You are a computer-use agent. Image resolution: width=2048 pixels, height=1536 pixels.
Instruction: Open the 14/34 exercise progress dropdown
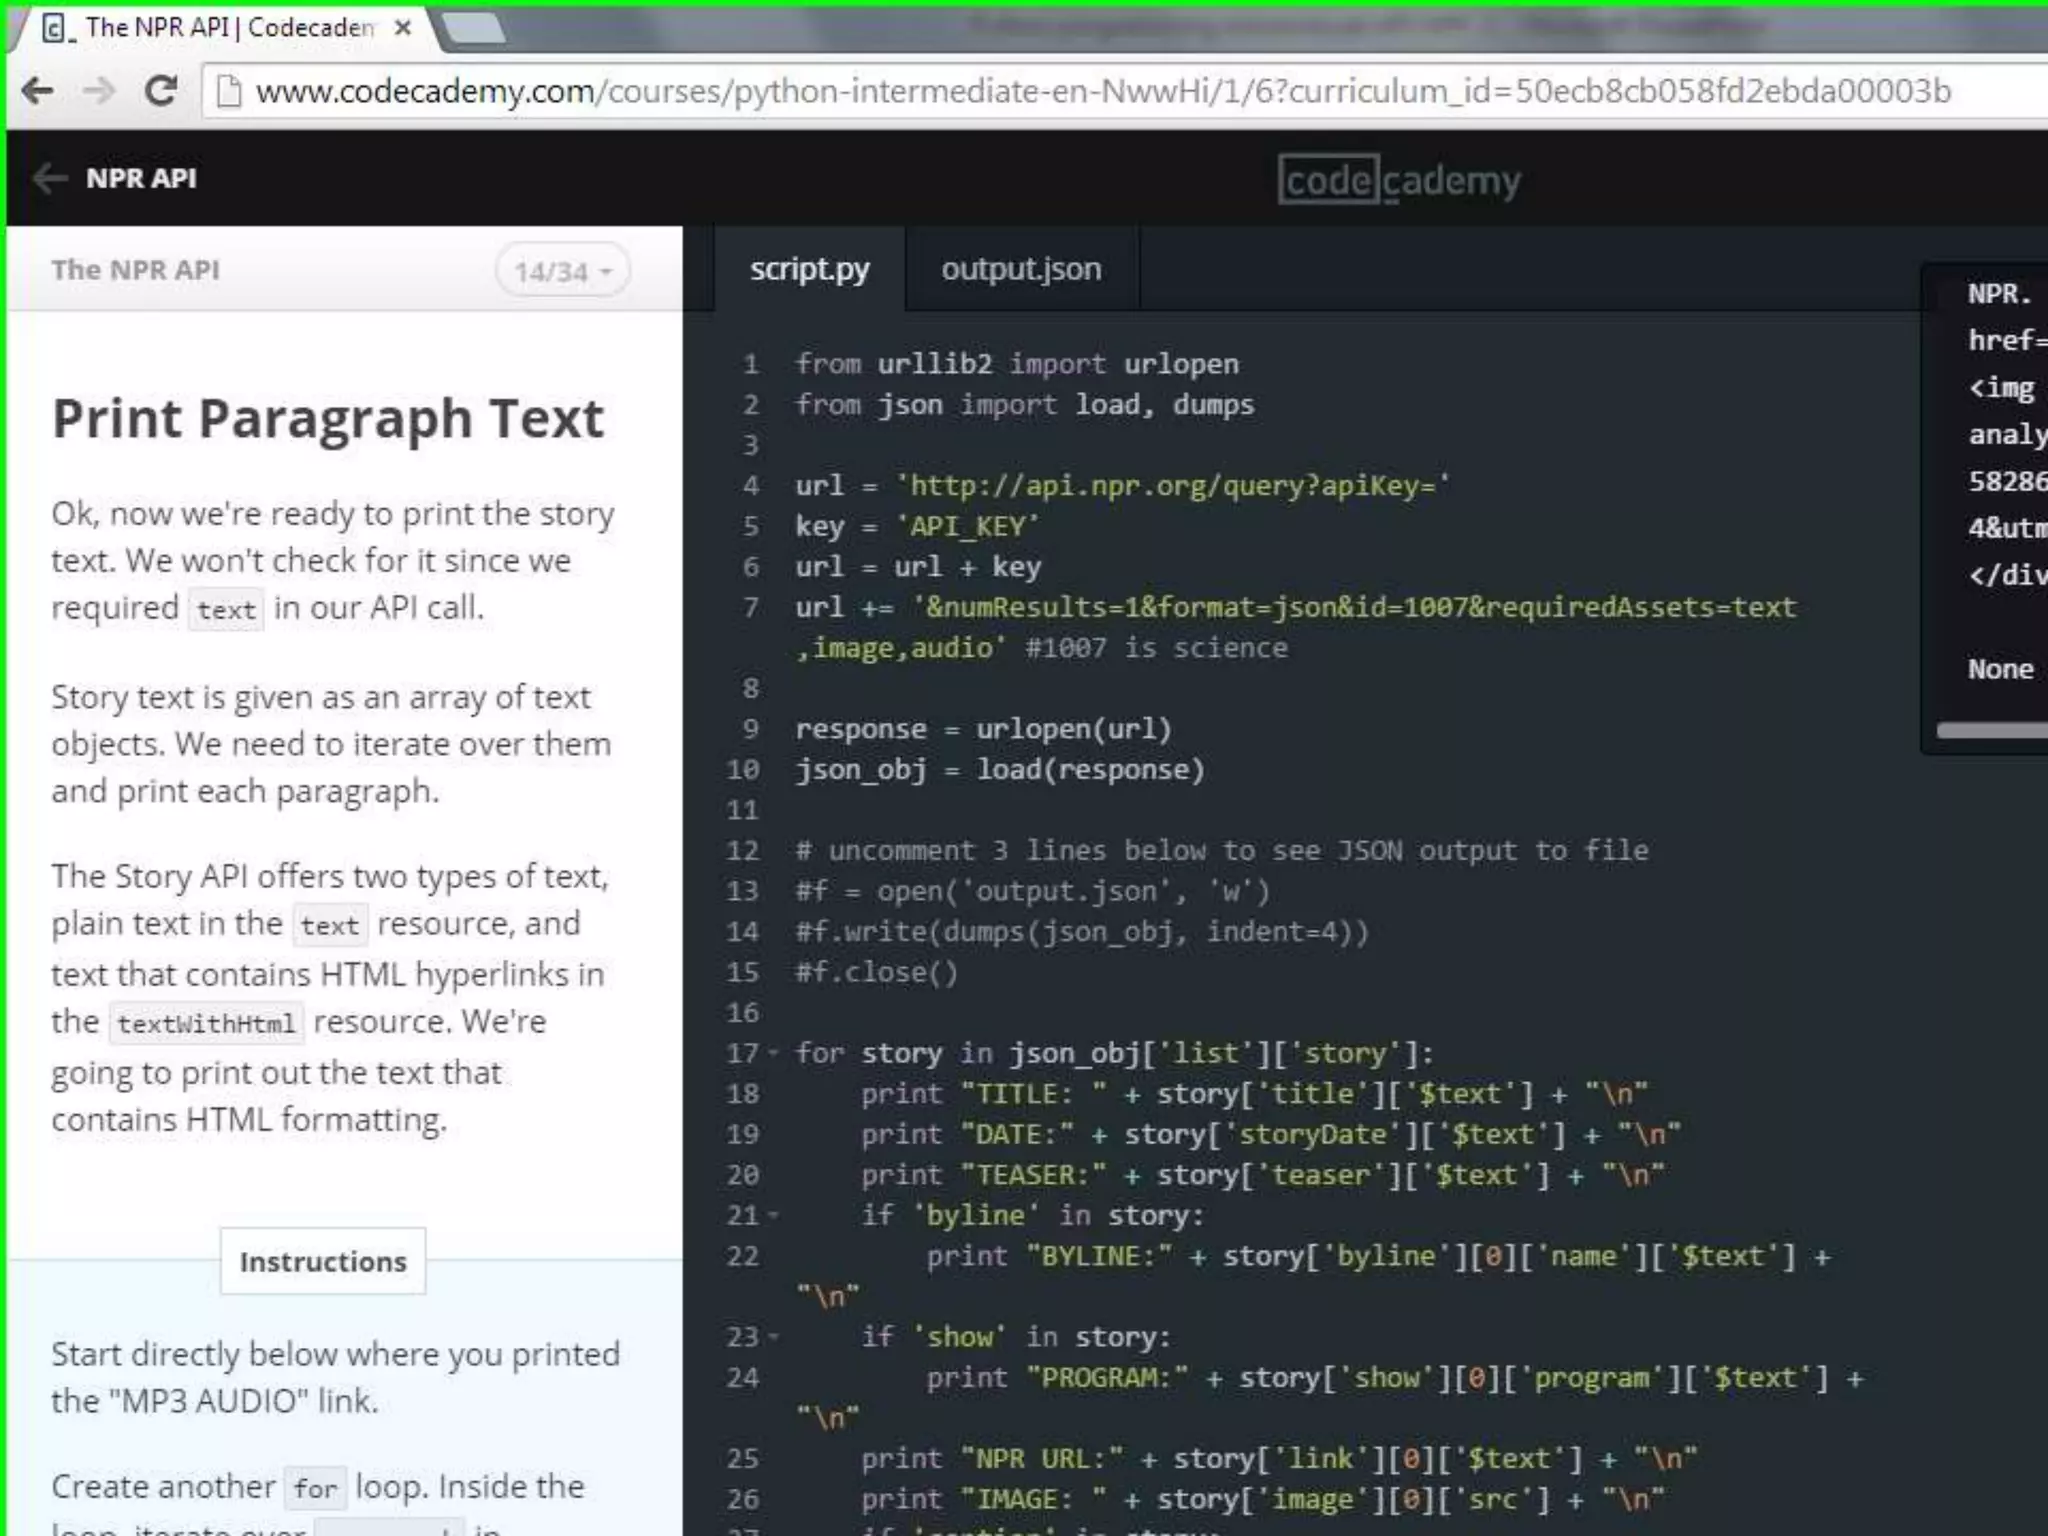pos(562,271)
